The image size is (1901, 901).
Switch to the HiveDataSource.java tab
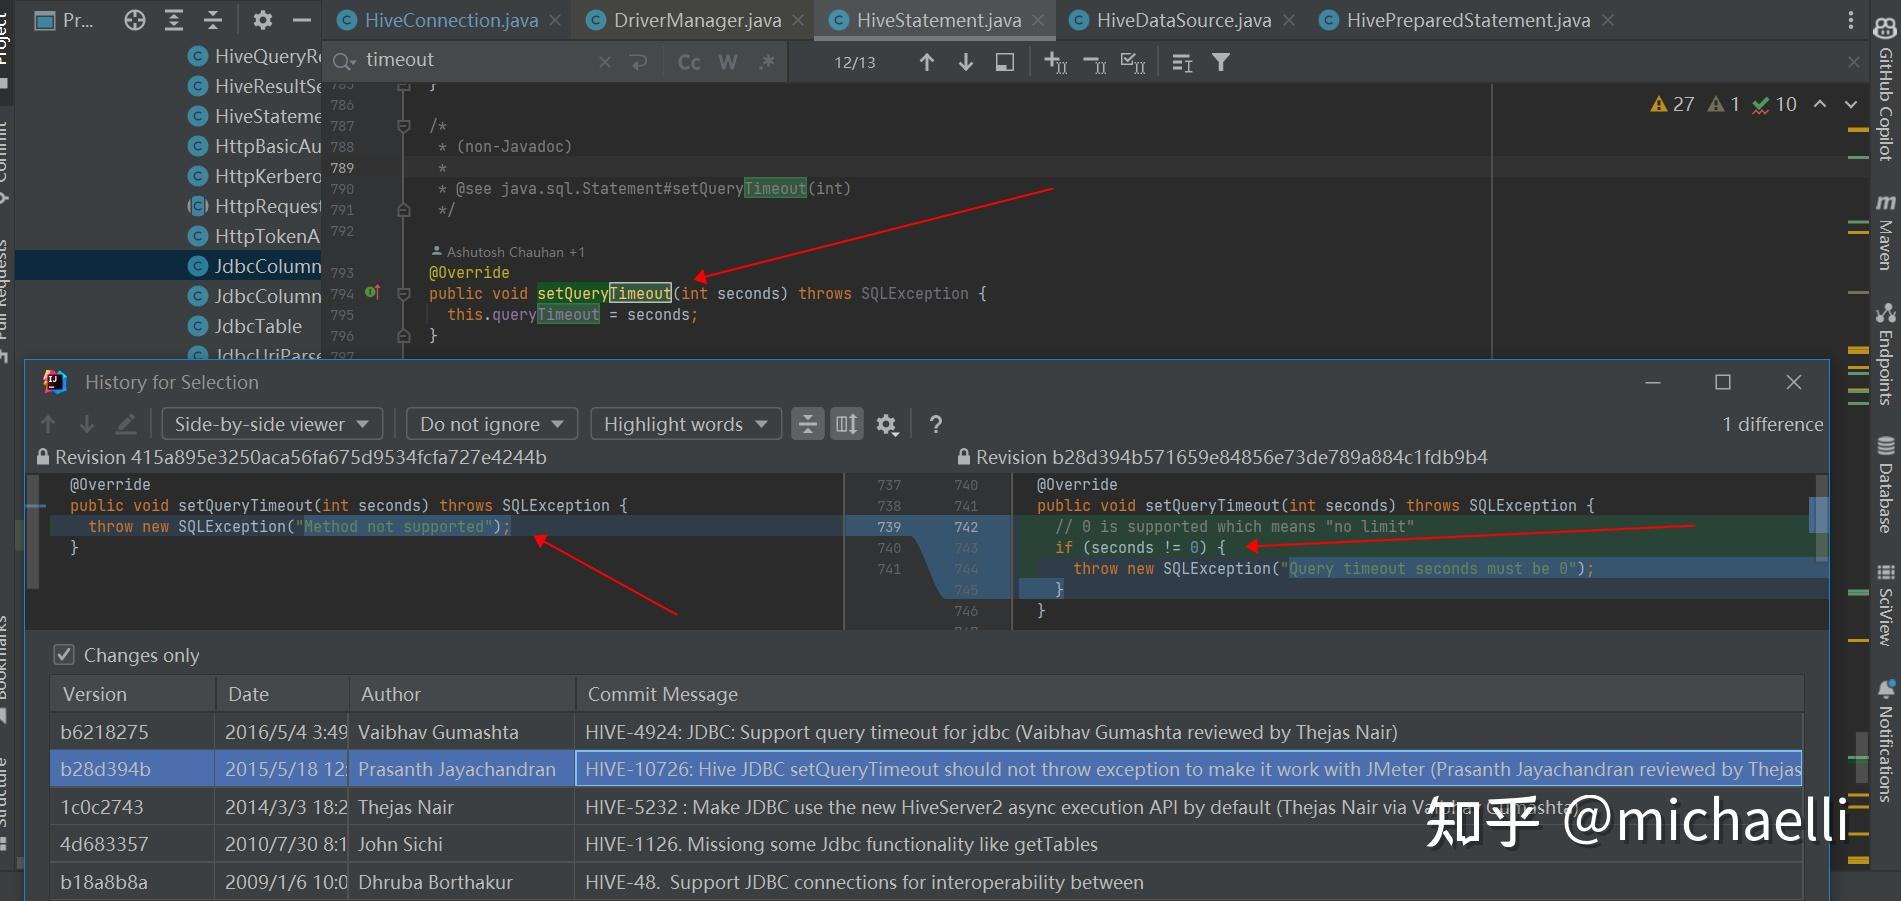point(1183,20)
